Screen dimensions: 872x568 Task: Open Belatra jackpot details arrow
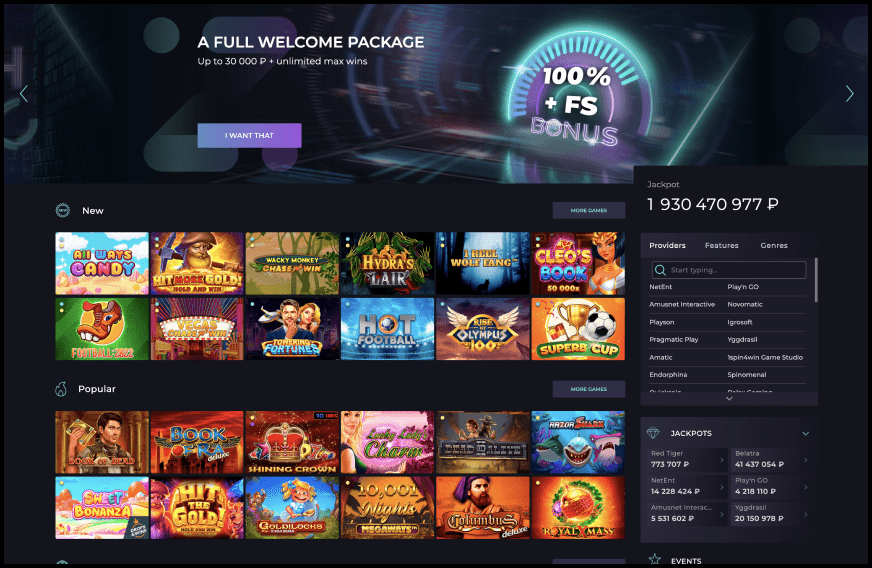tap(806, 460)
